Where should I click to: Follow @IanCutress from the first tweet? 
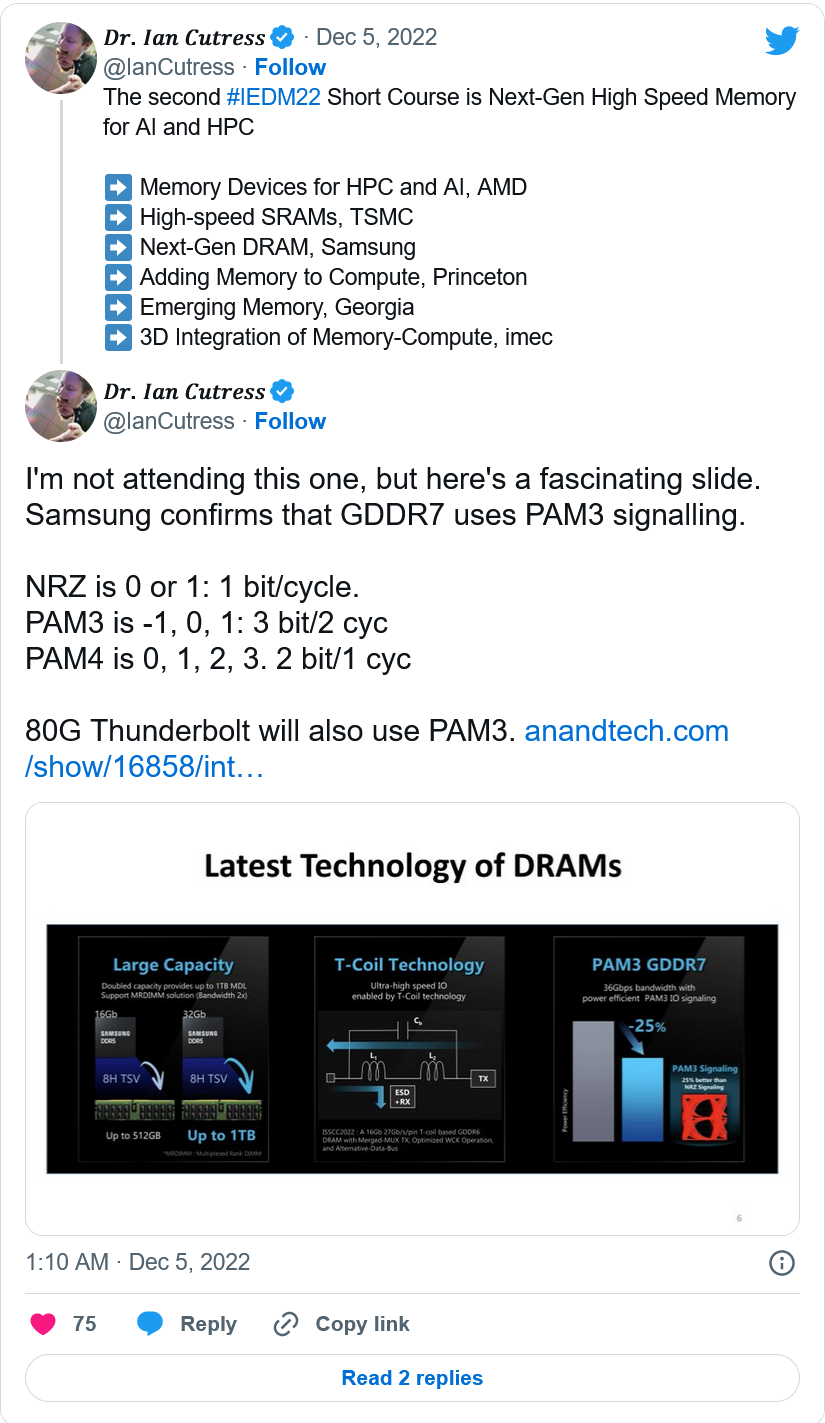click(x=290, y=67)
